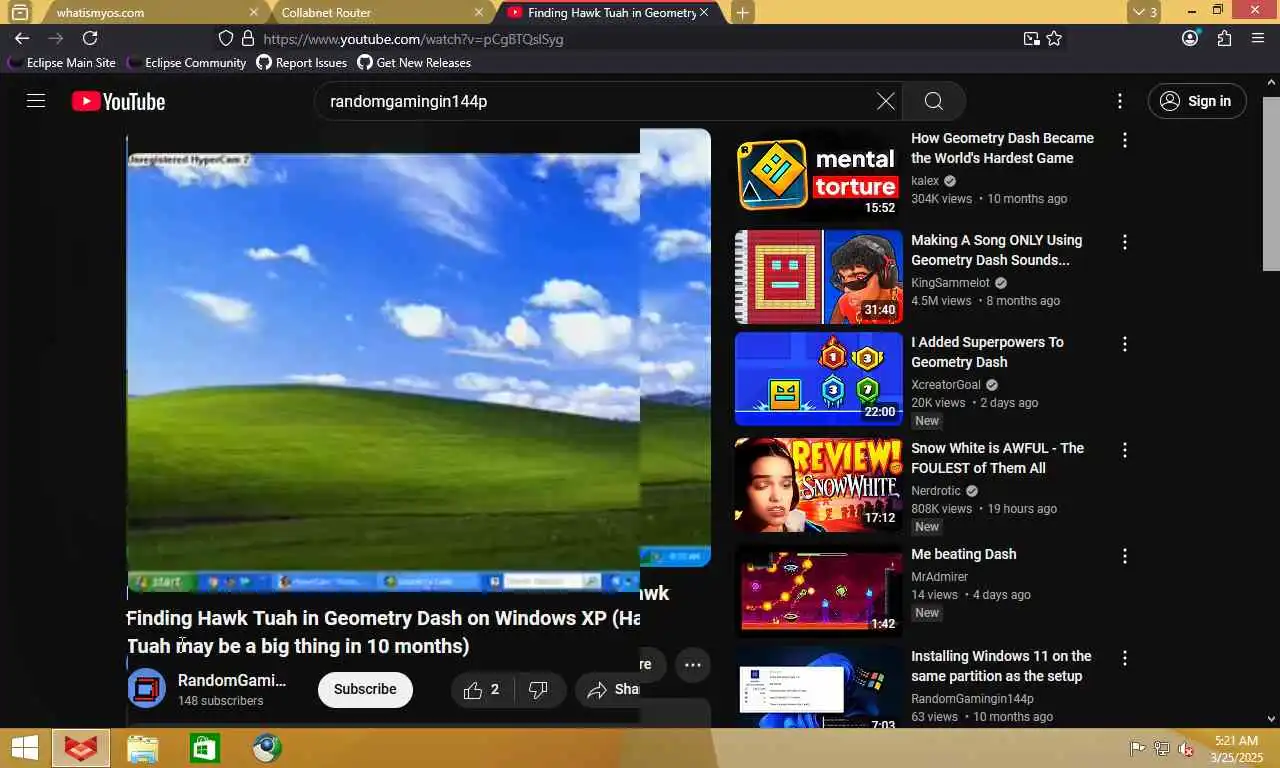Visit the XcreatorGoal channel link
Viewport: 1280px width, 768px height.
(946, 385)
